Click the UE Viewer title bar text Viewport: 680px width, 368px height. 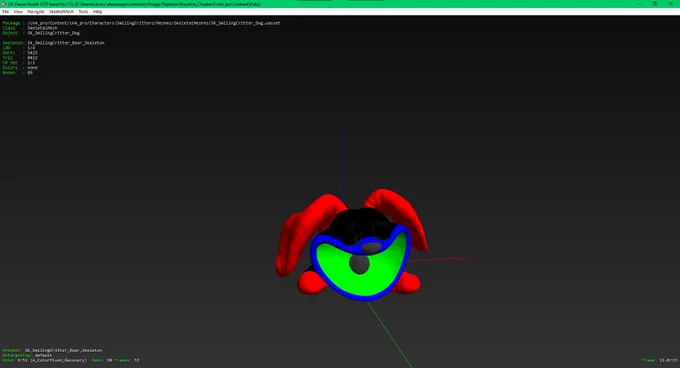tap(134, 4)
